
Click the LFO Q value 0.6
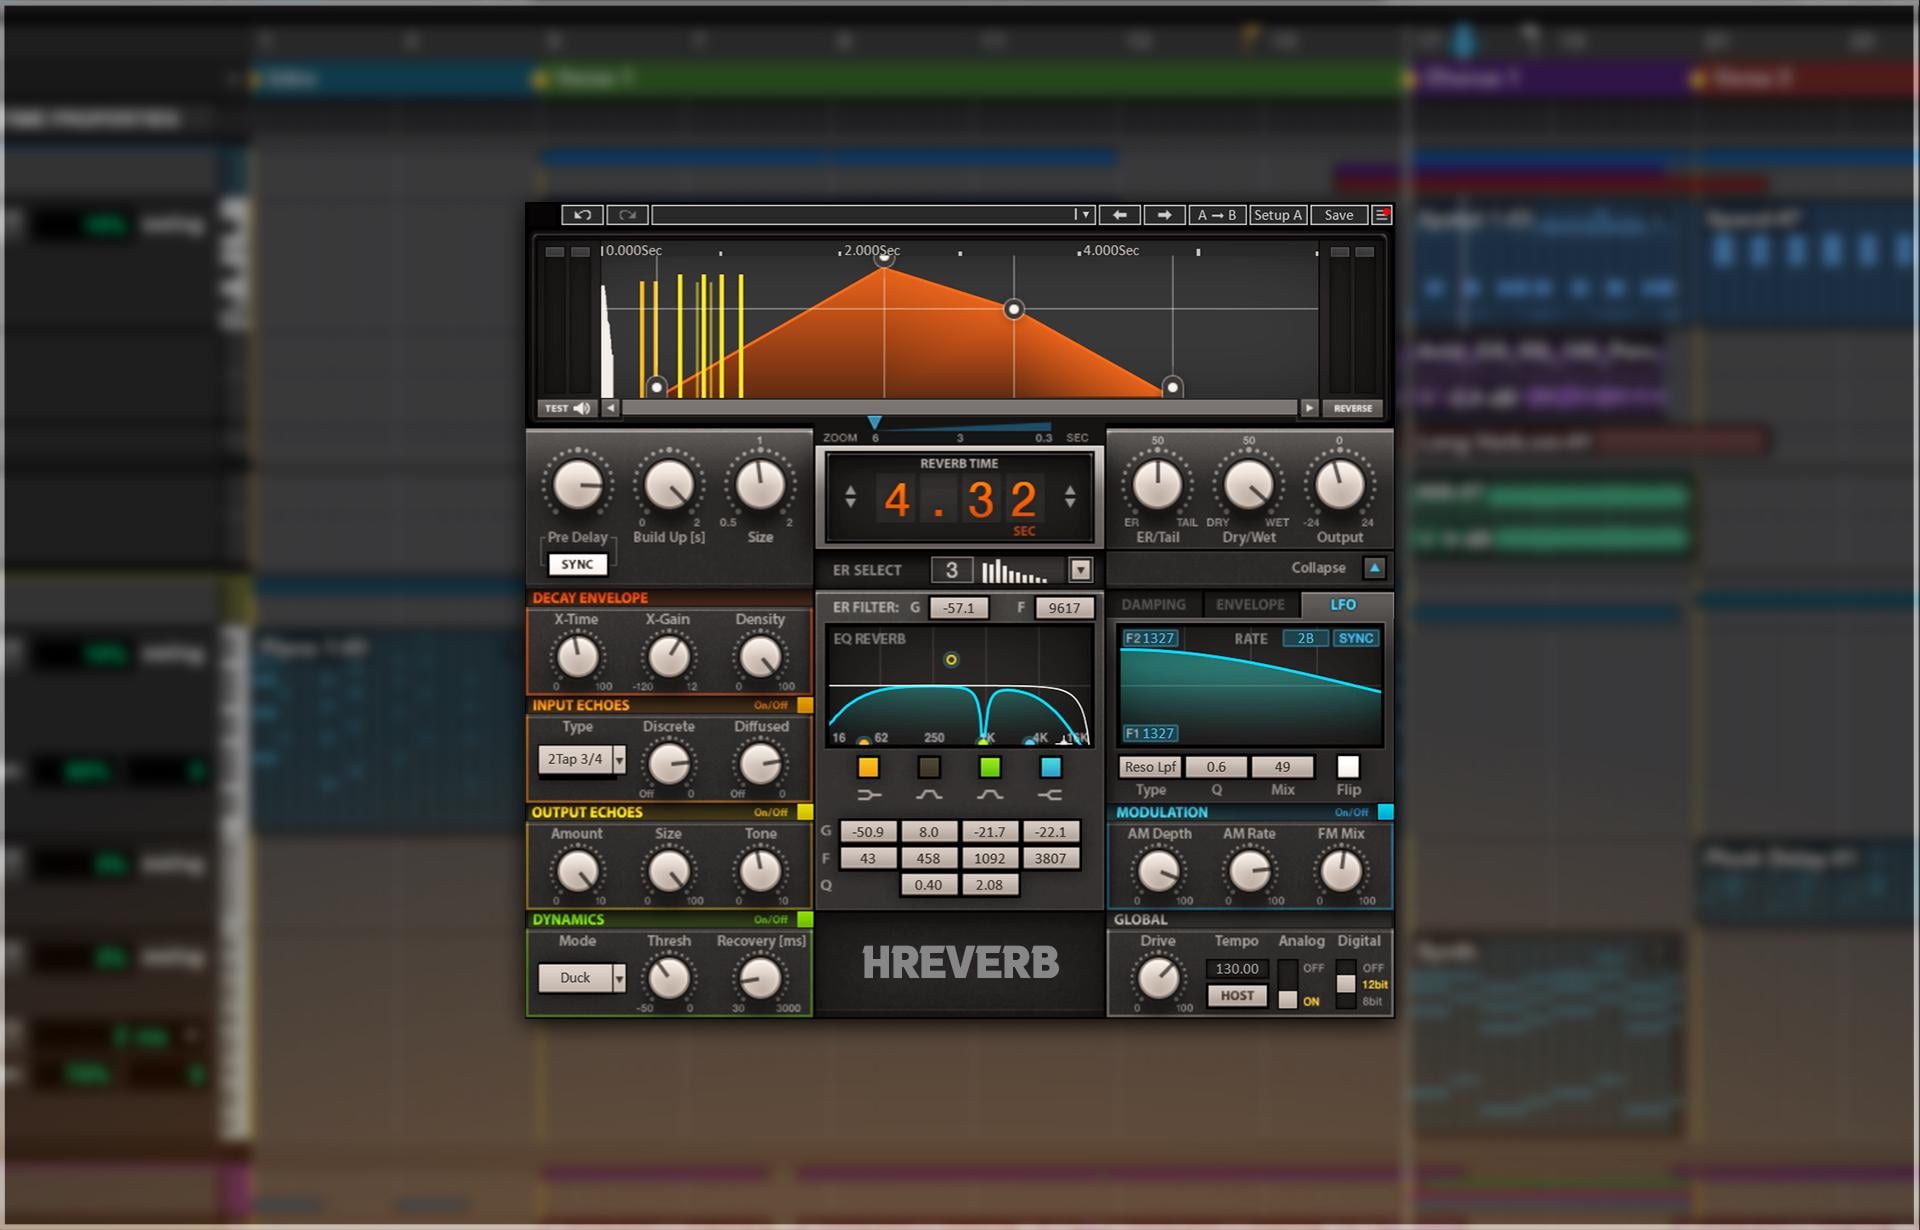(1216, 767)
